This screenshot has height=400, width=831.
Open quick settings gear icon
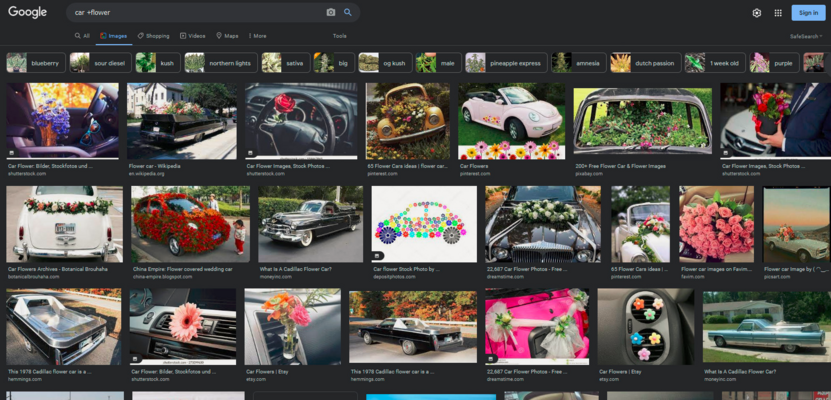[757, 13]
